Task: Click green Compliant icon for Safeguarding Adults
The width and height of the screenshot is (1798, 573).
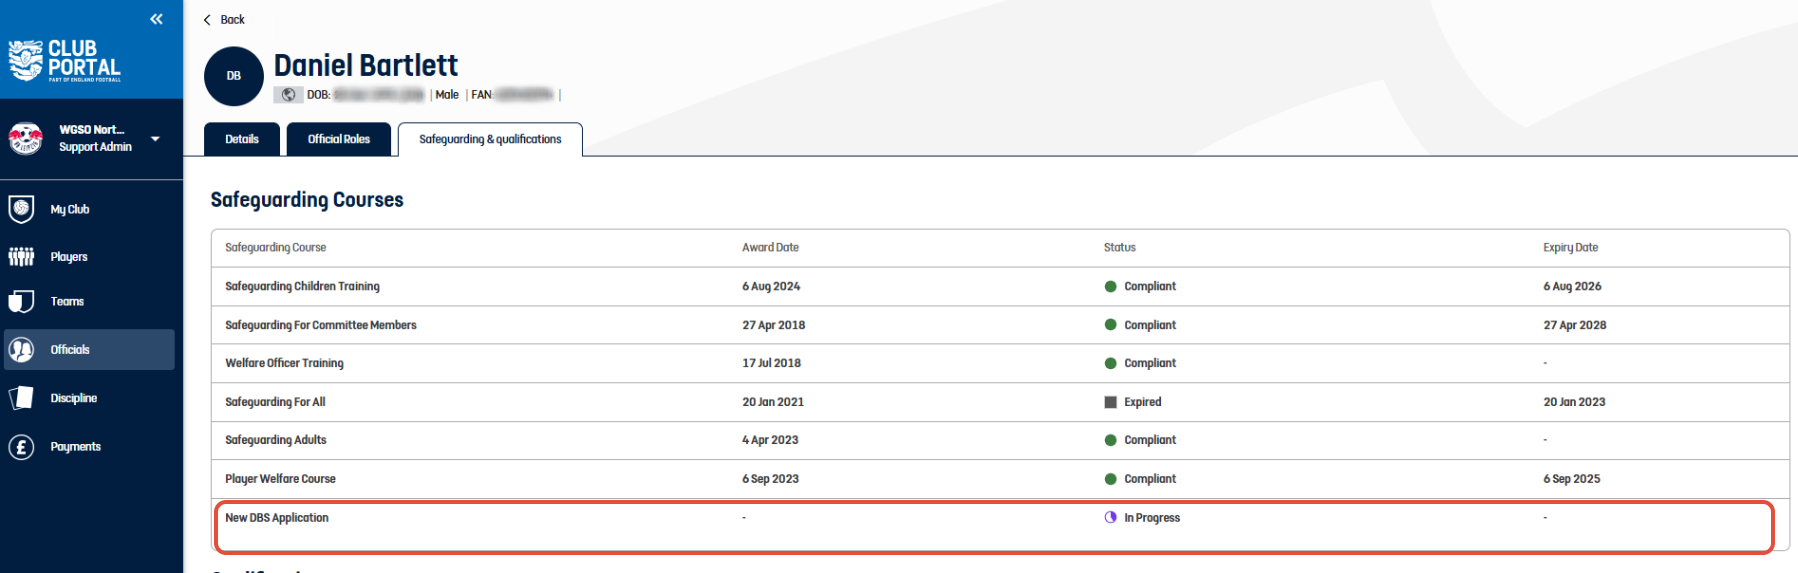Action: [1110, 440]
